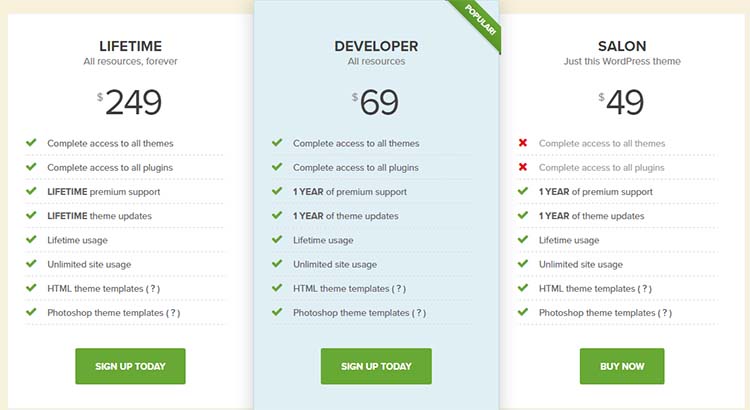Click greyed 'Complete access to all plugins' in Salon
Image resolution: width=750 pixels, height=410 pixels.
(601, 167)
